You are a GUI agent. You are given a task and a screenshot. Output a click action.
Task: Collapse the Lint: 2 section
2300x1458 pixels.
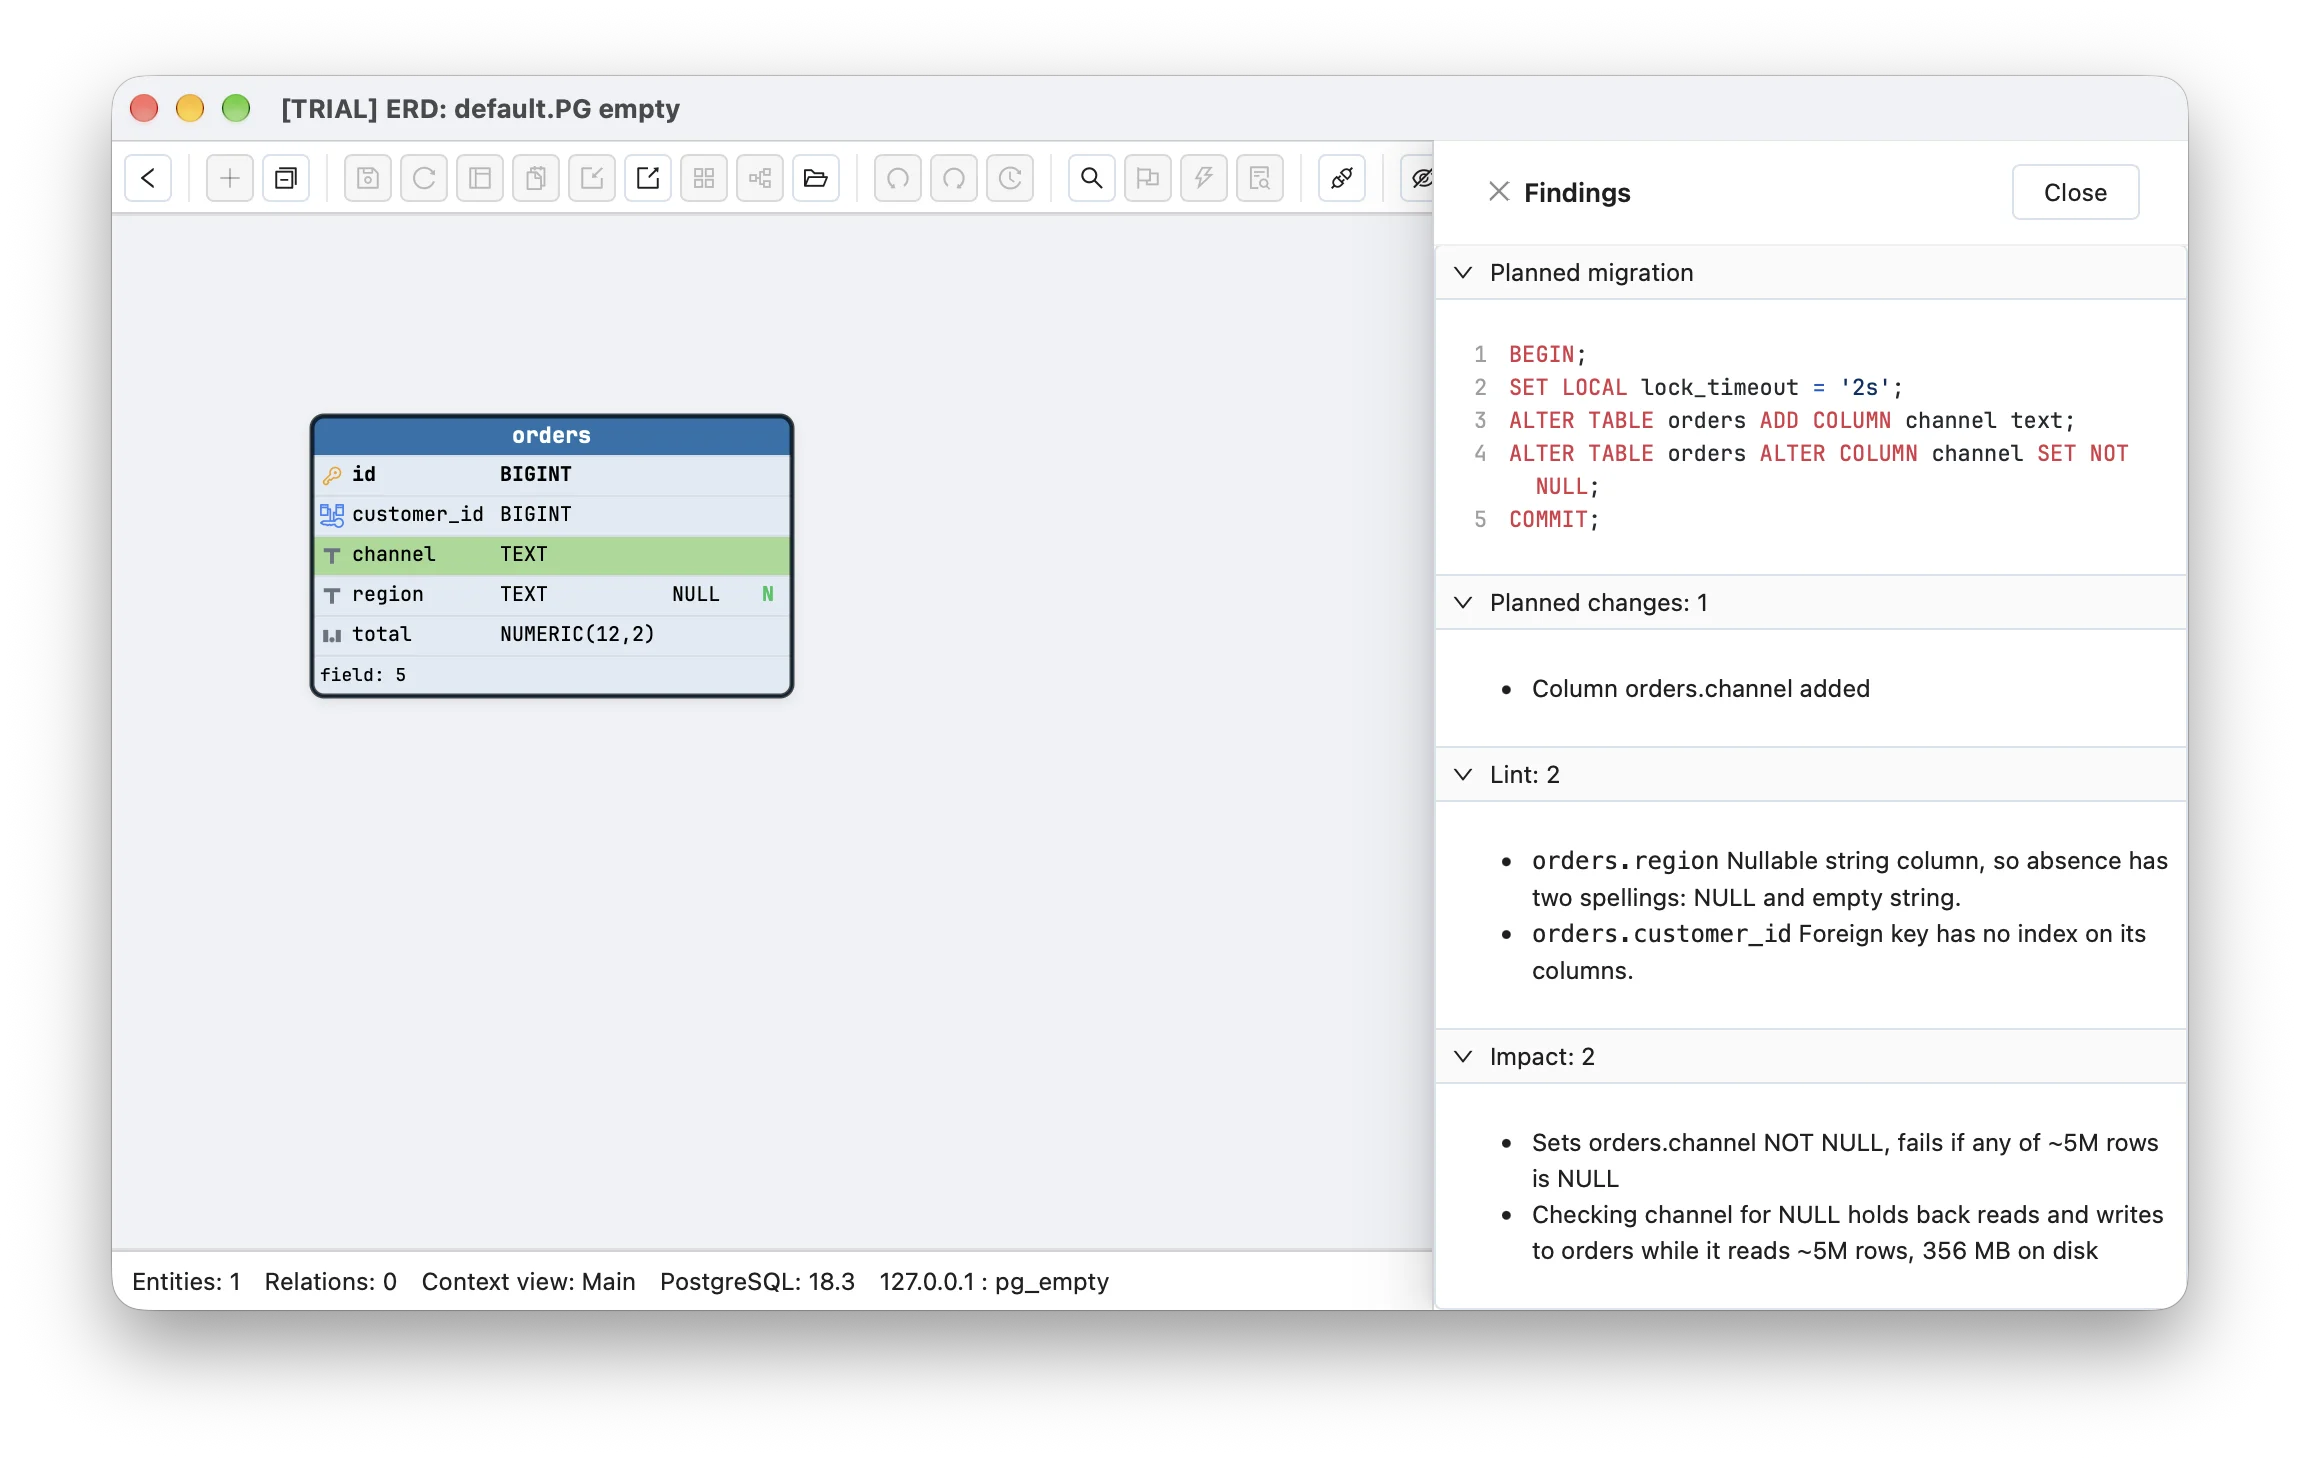click(x=1811, y=774)
